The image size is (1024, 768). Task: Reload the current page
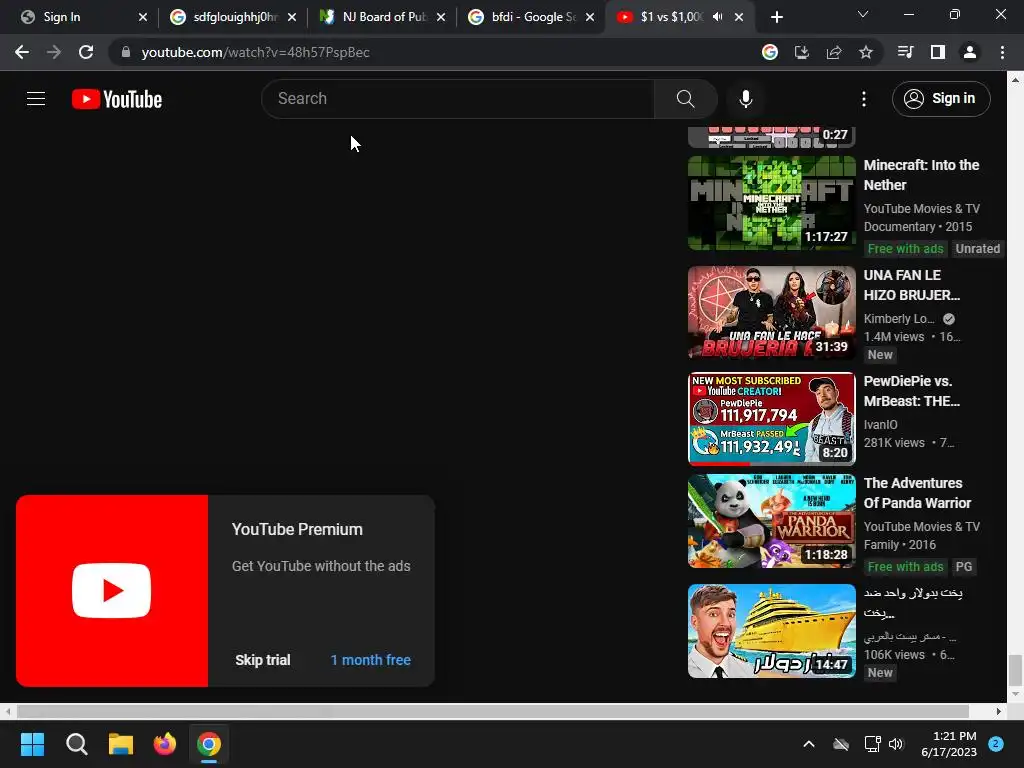pyautogui.click(x=86, y=52)
